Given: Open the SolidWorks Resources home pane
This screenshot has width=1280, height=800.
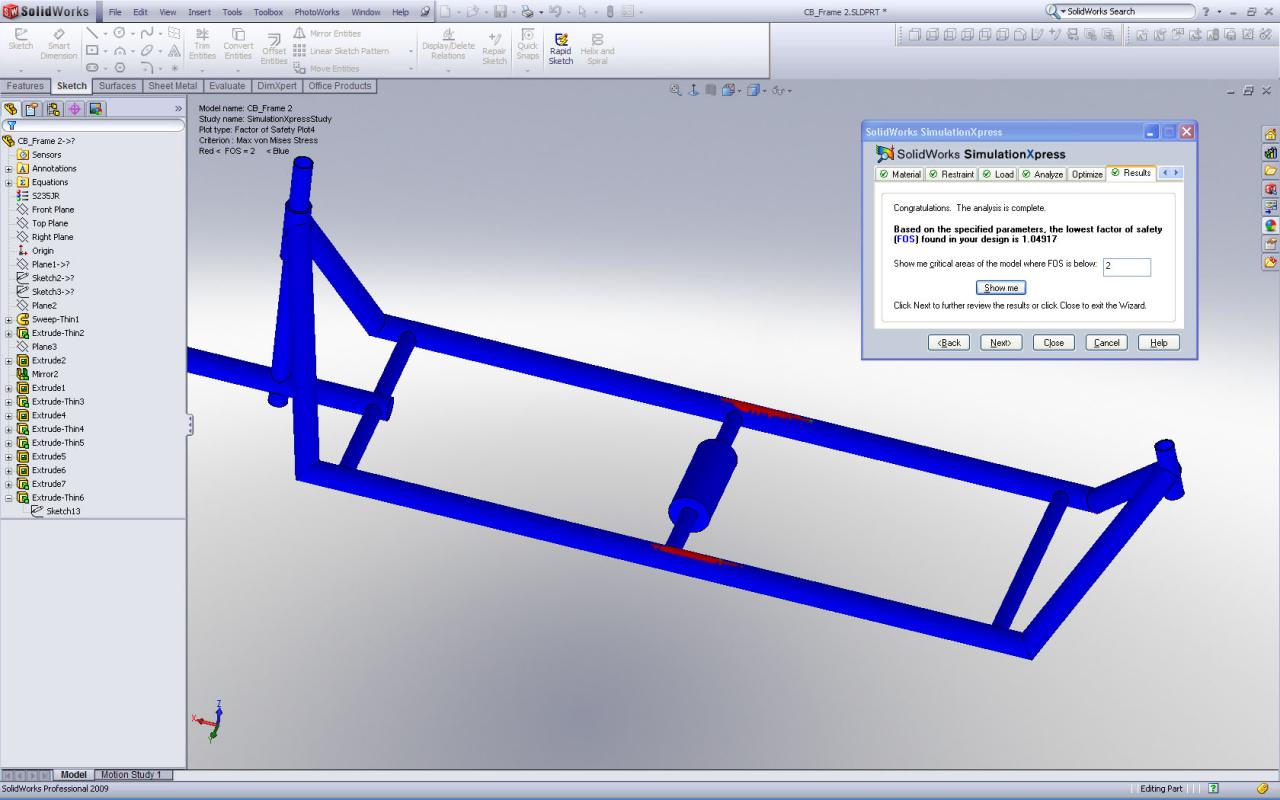Looking at the screenshot, I should (1270, 135).
